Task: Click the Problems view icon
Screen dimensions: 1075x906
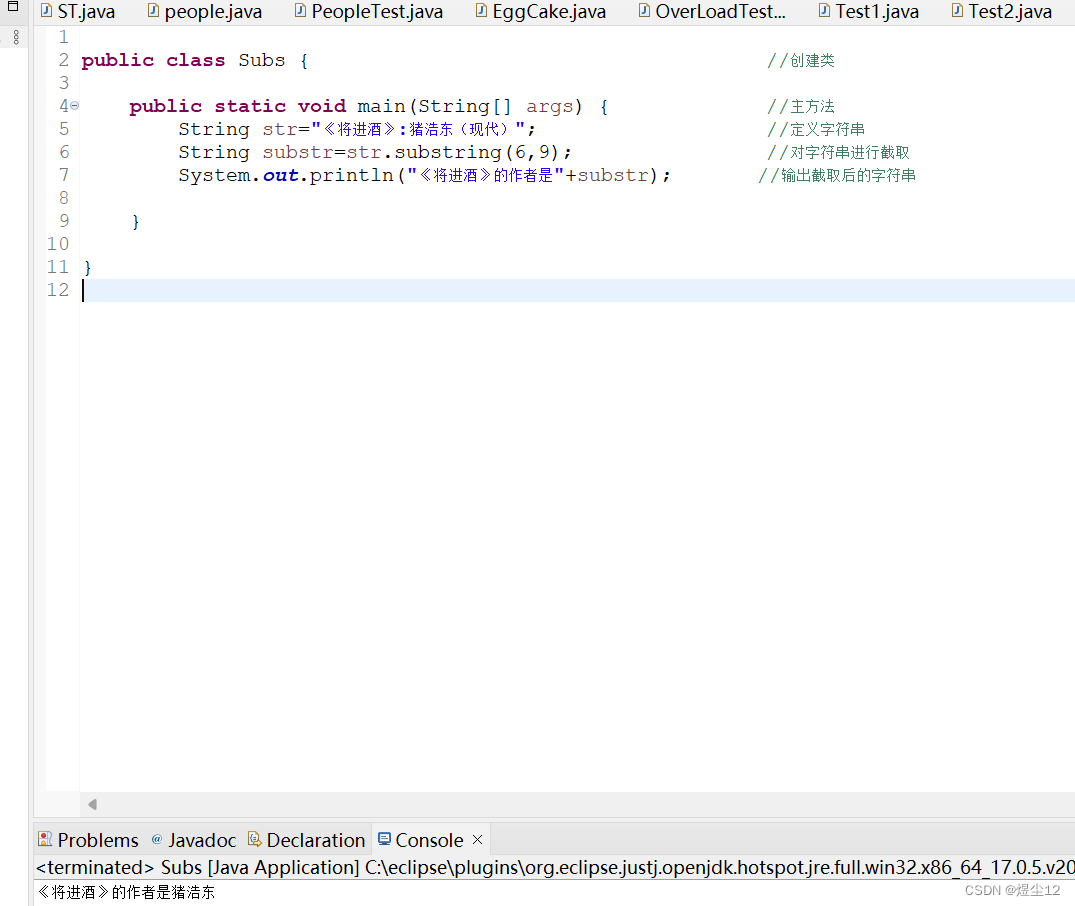Action: [x=44, y=839]
